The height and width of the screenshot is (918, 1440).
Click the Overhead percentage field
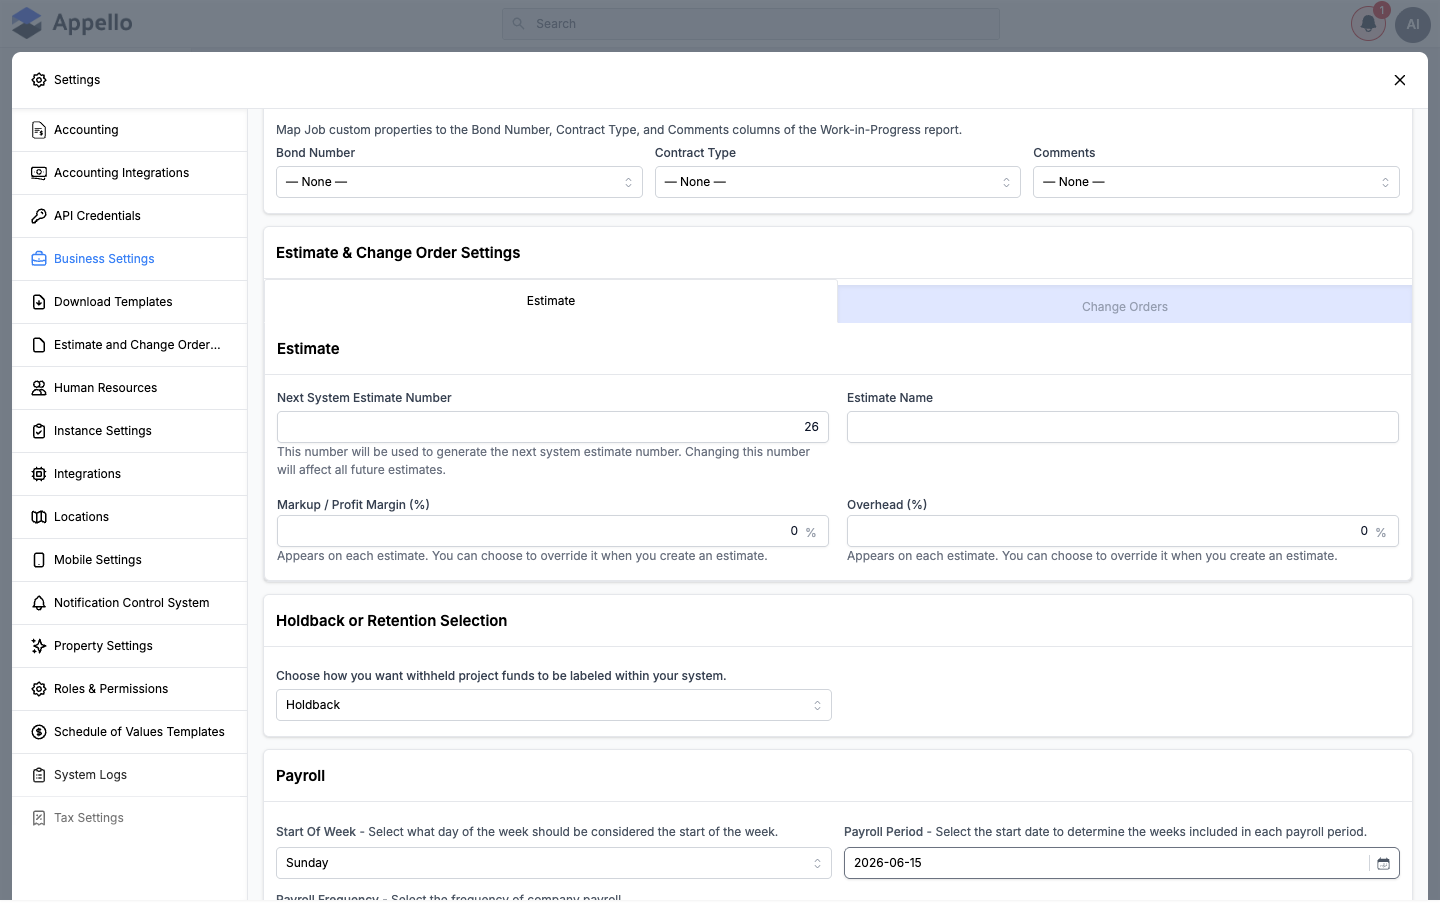tap(1123, 531)
